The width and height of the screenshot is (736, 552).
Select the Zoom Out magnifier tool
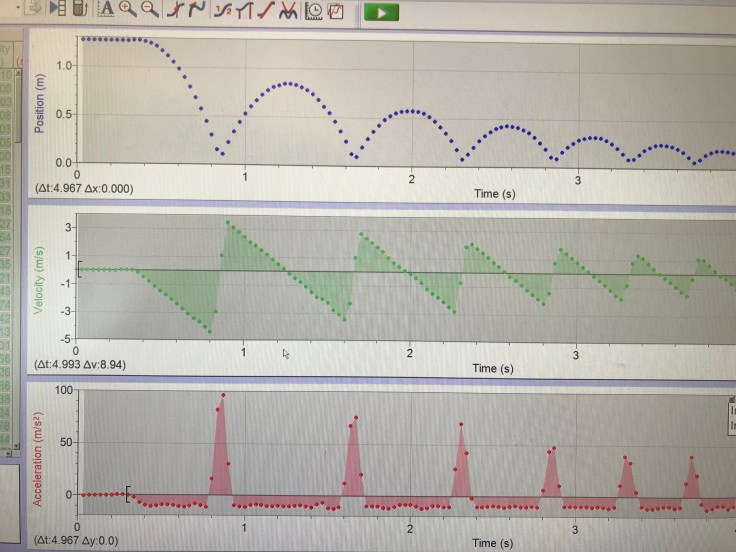150,10
